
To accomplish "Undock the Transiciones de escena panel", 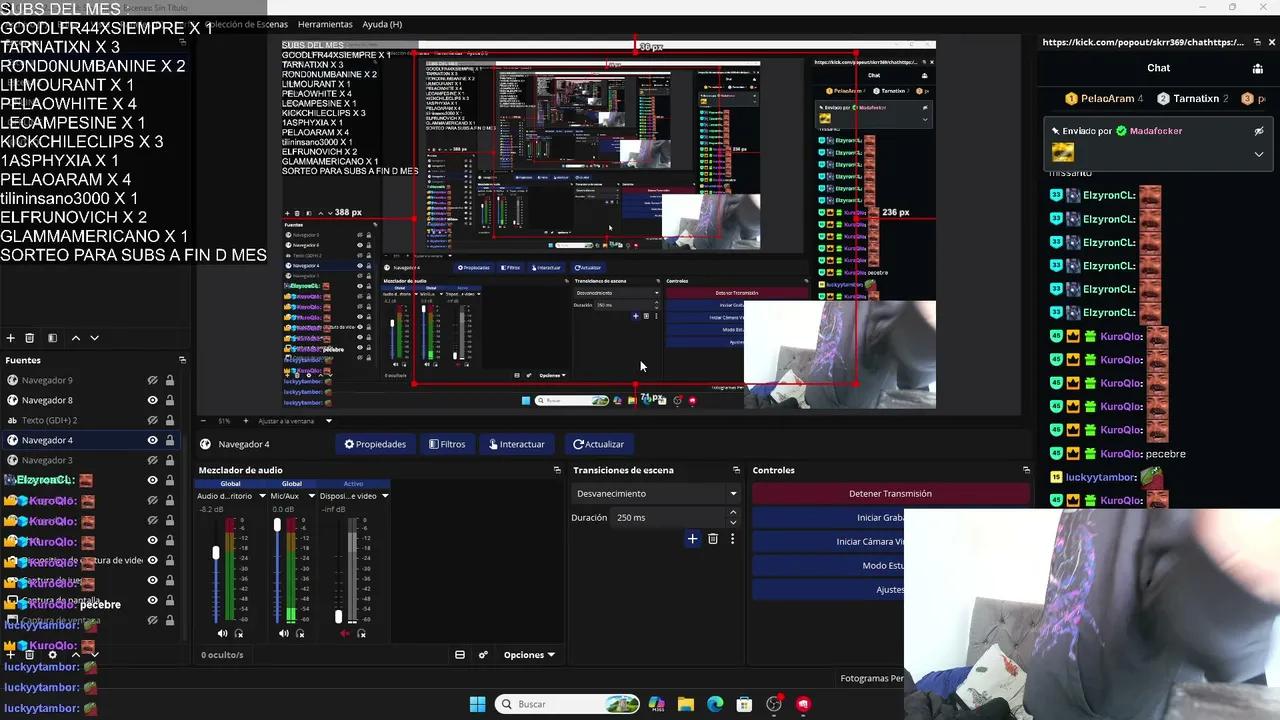I will coord(736,470).
